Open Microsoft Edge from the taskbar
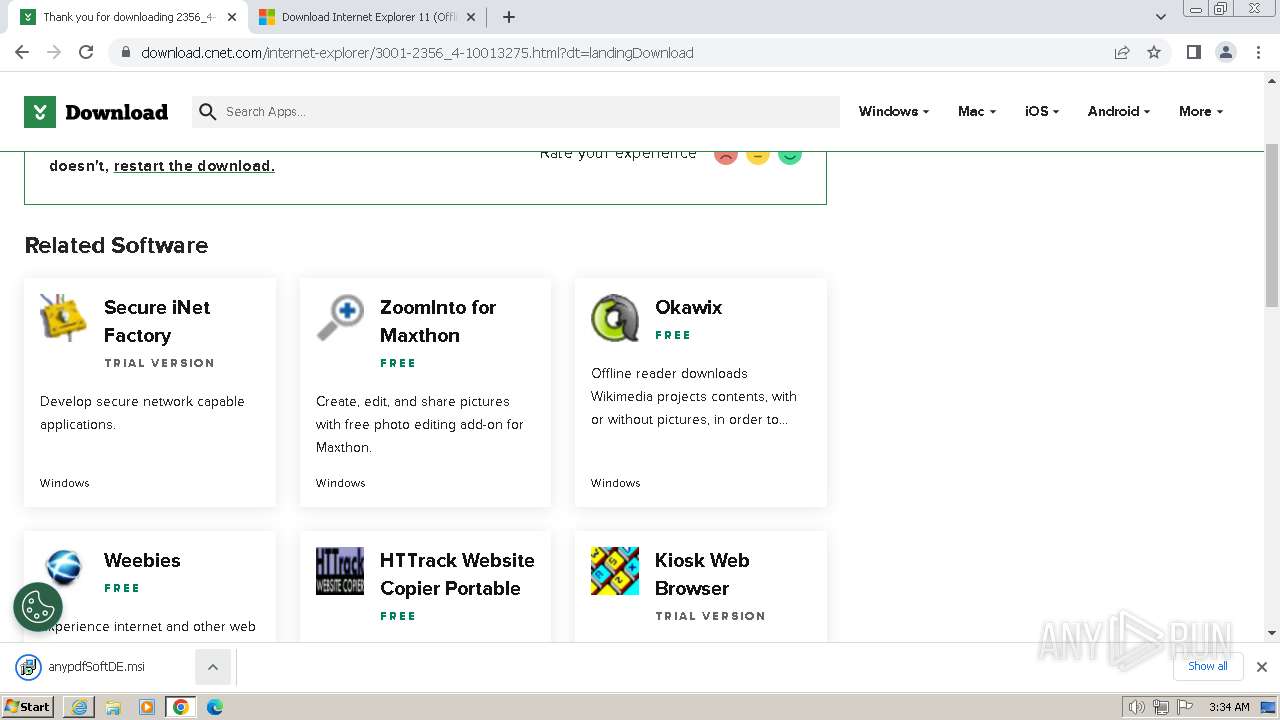This screenshot has width=1280, height=720. pyautogui.click(x=215, y=707)
